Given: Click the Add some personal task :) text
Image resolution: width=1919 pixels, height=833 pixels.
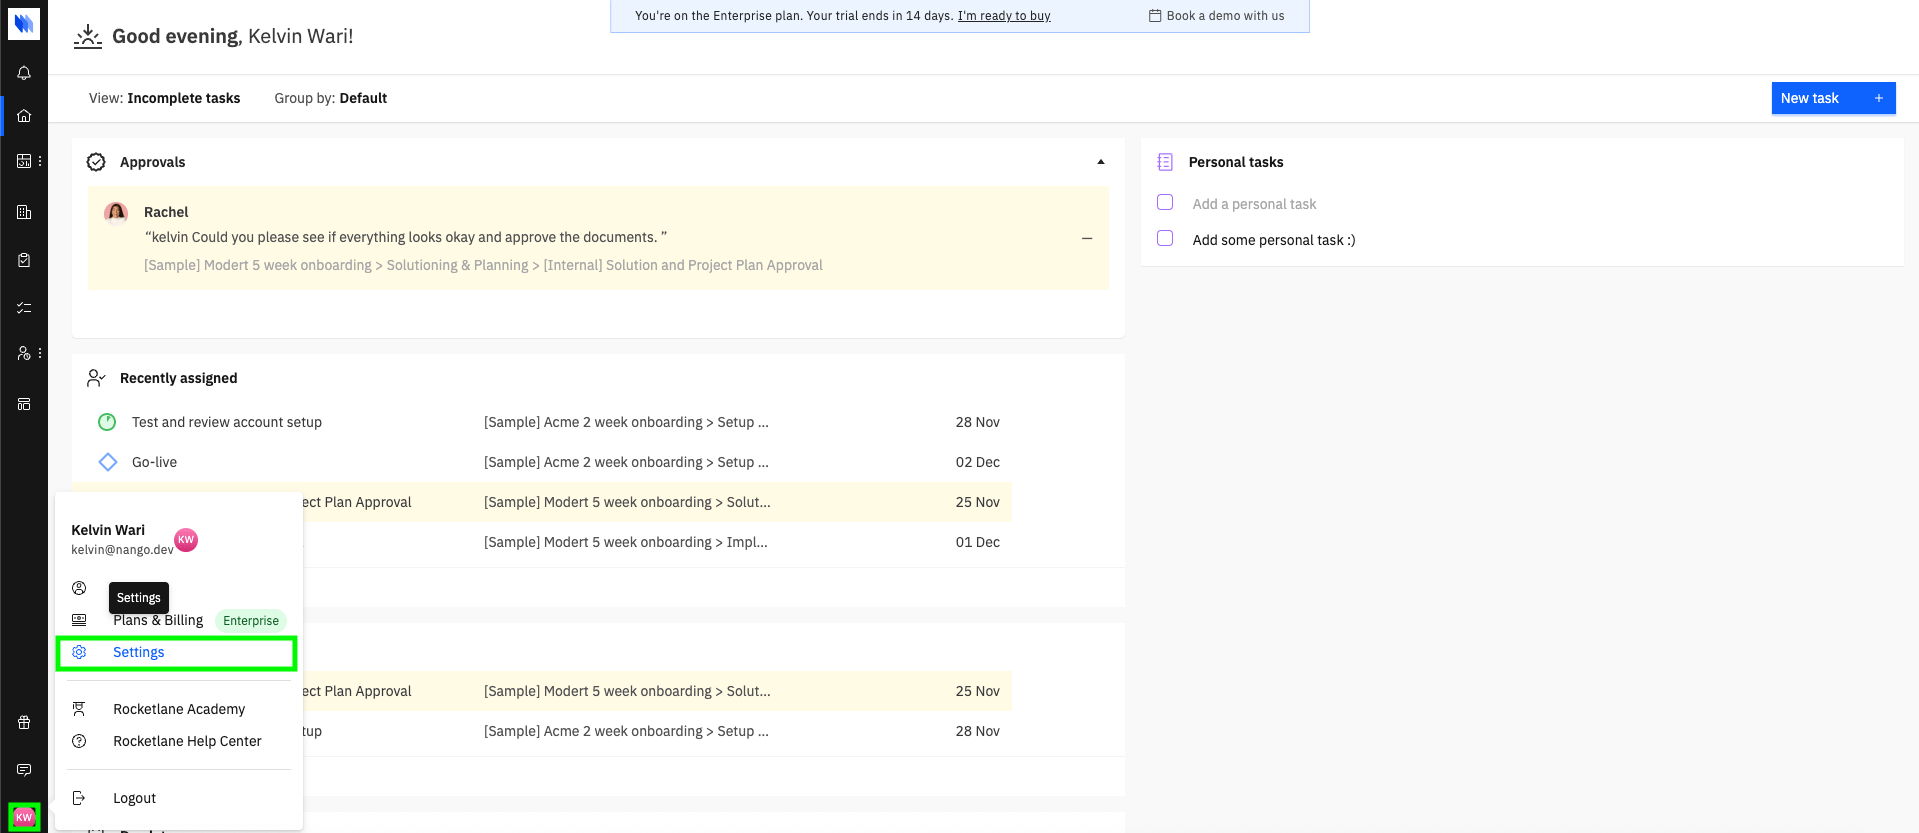Looking at the screenshot, I should (x=1274, y=240).
